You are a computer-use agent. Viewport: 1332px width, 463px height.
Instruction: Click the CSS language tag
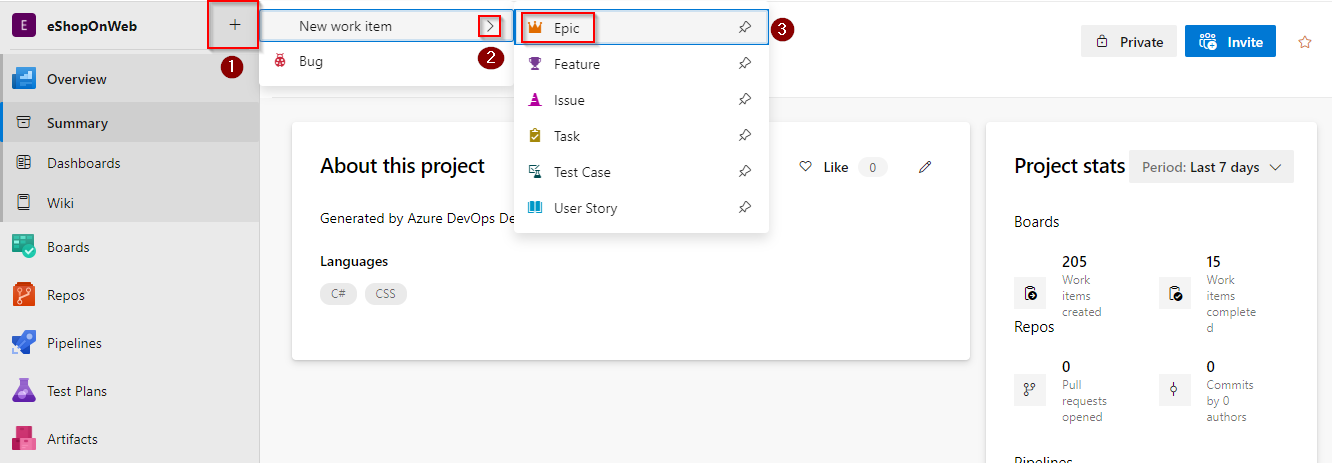coord(386,294)
